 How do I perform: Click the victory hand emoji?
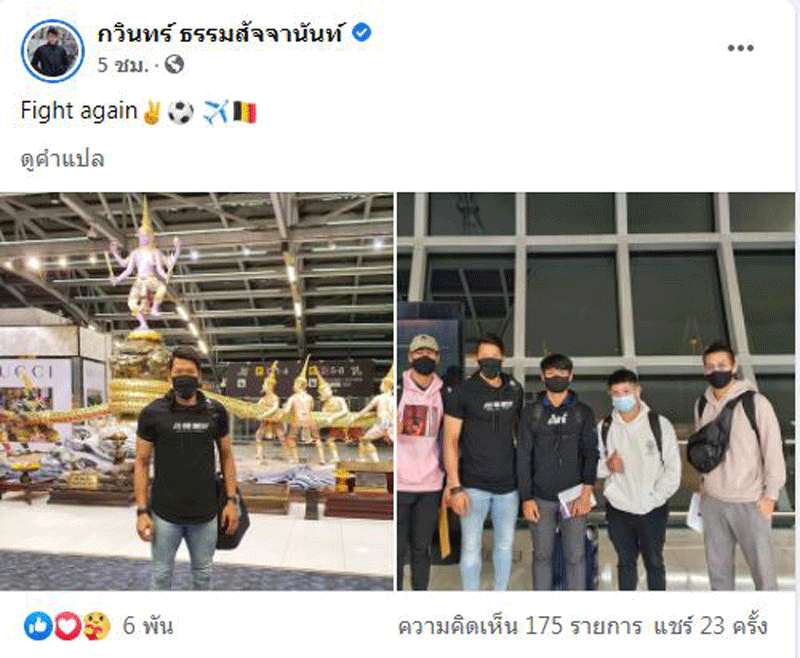[152, 112]
